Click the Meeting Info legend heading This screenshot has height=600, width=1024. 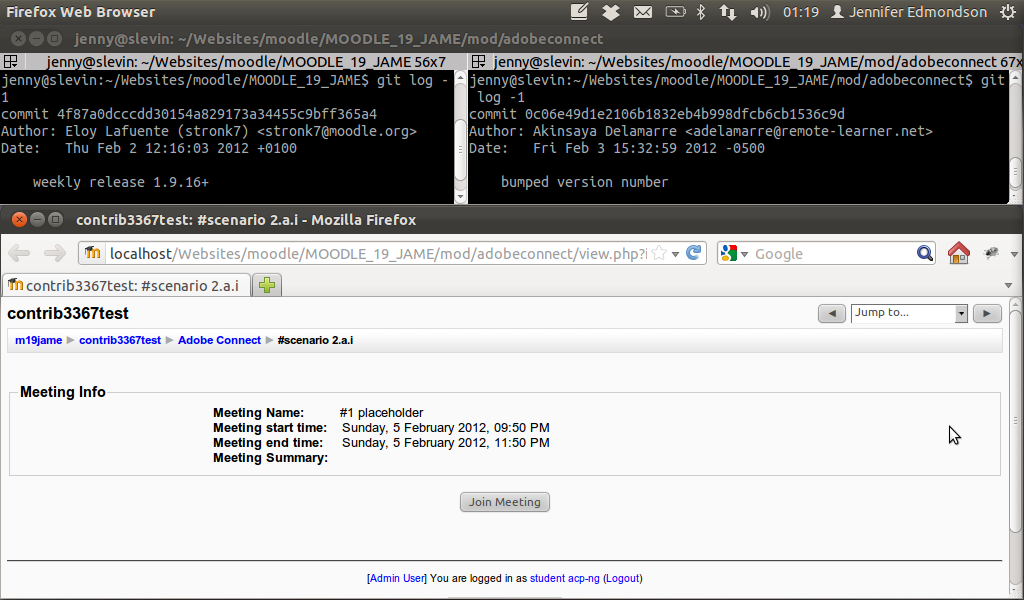pos(63,392)
